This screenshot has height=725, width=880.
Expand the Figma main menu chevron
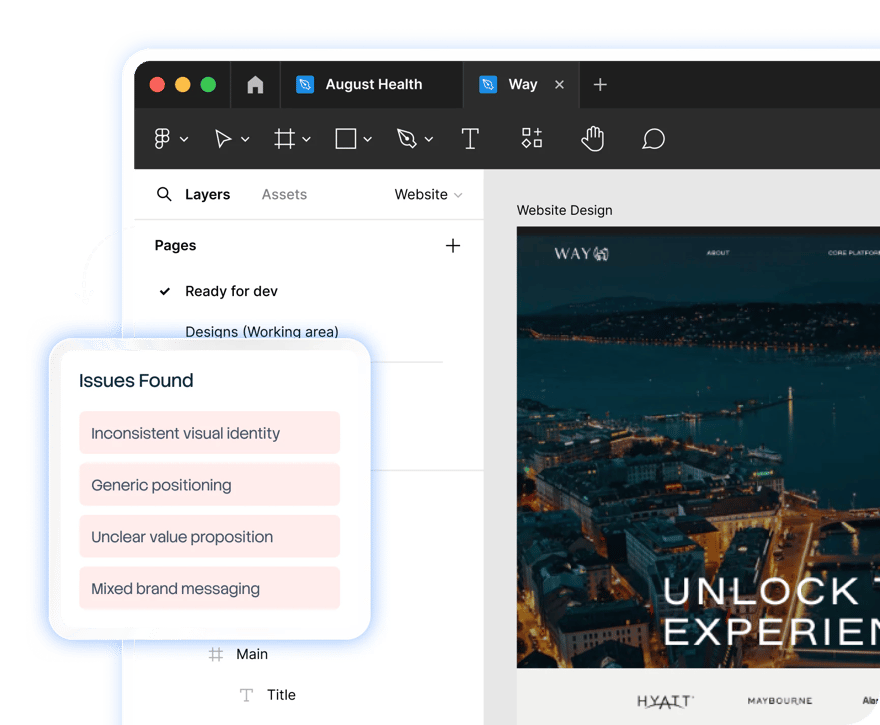point(184,139)
